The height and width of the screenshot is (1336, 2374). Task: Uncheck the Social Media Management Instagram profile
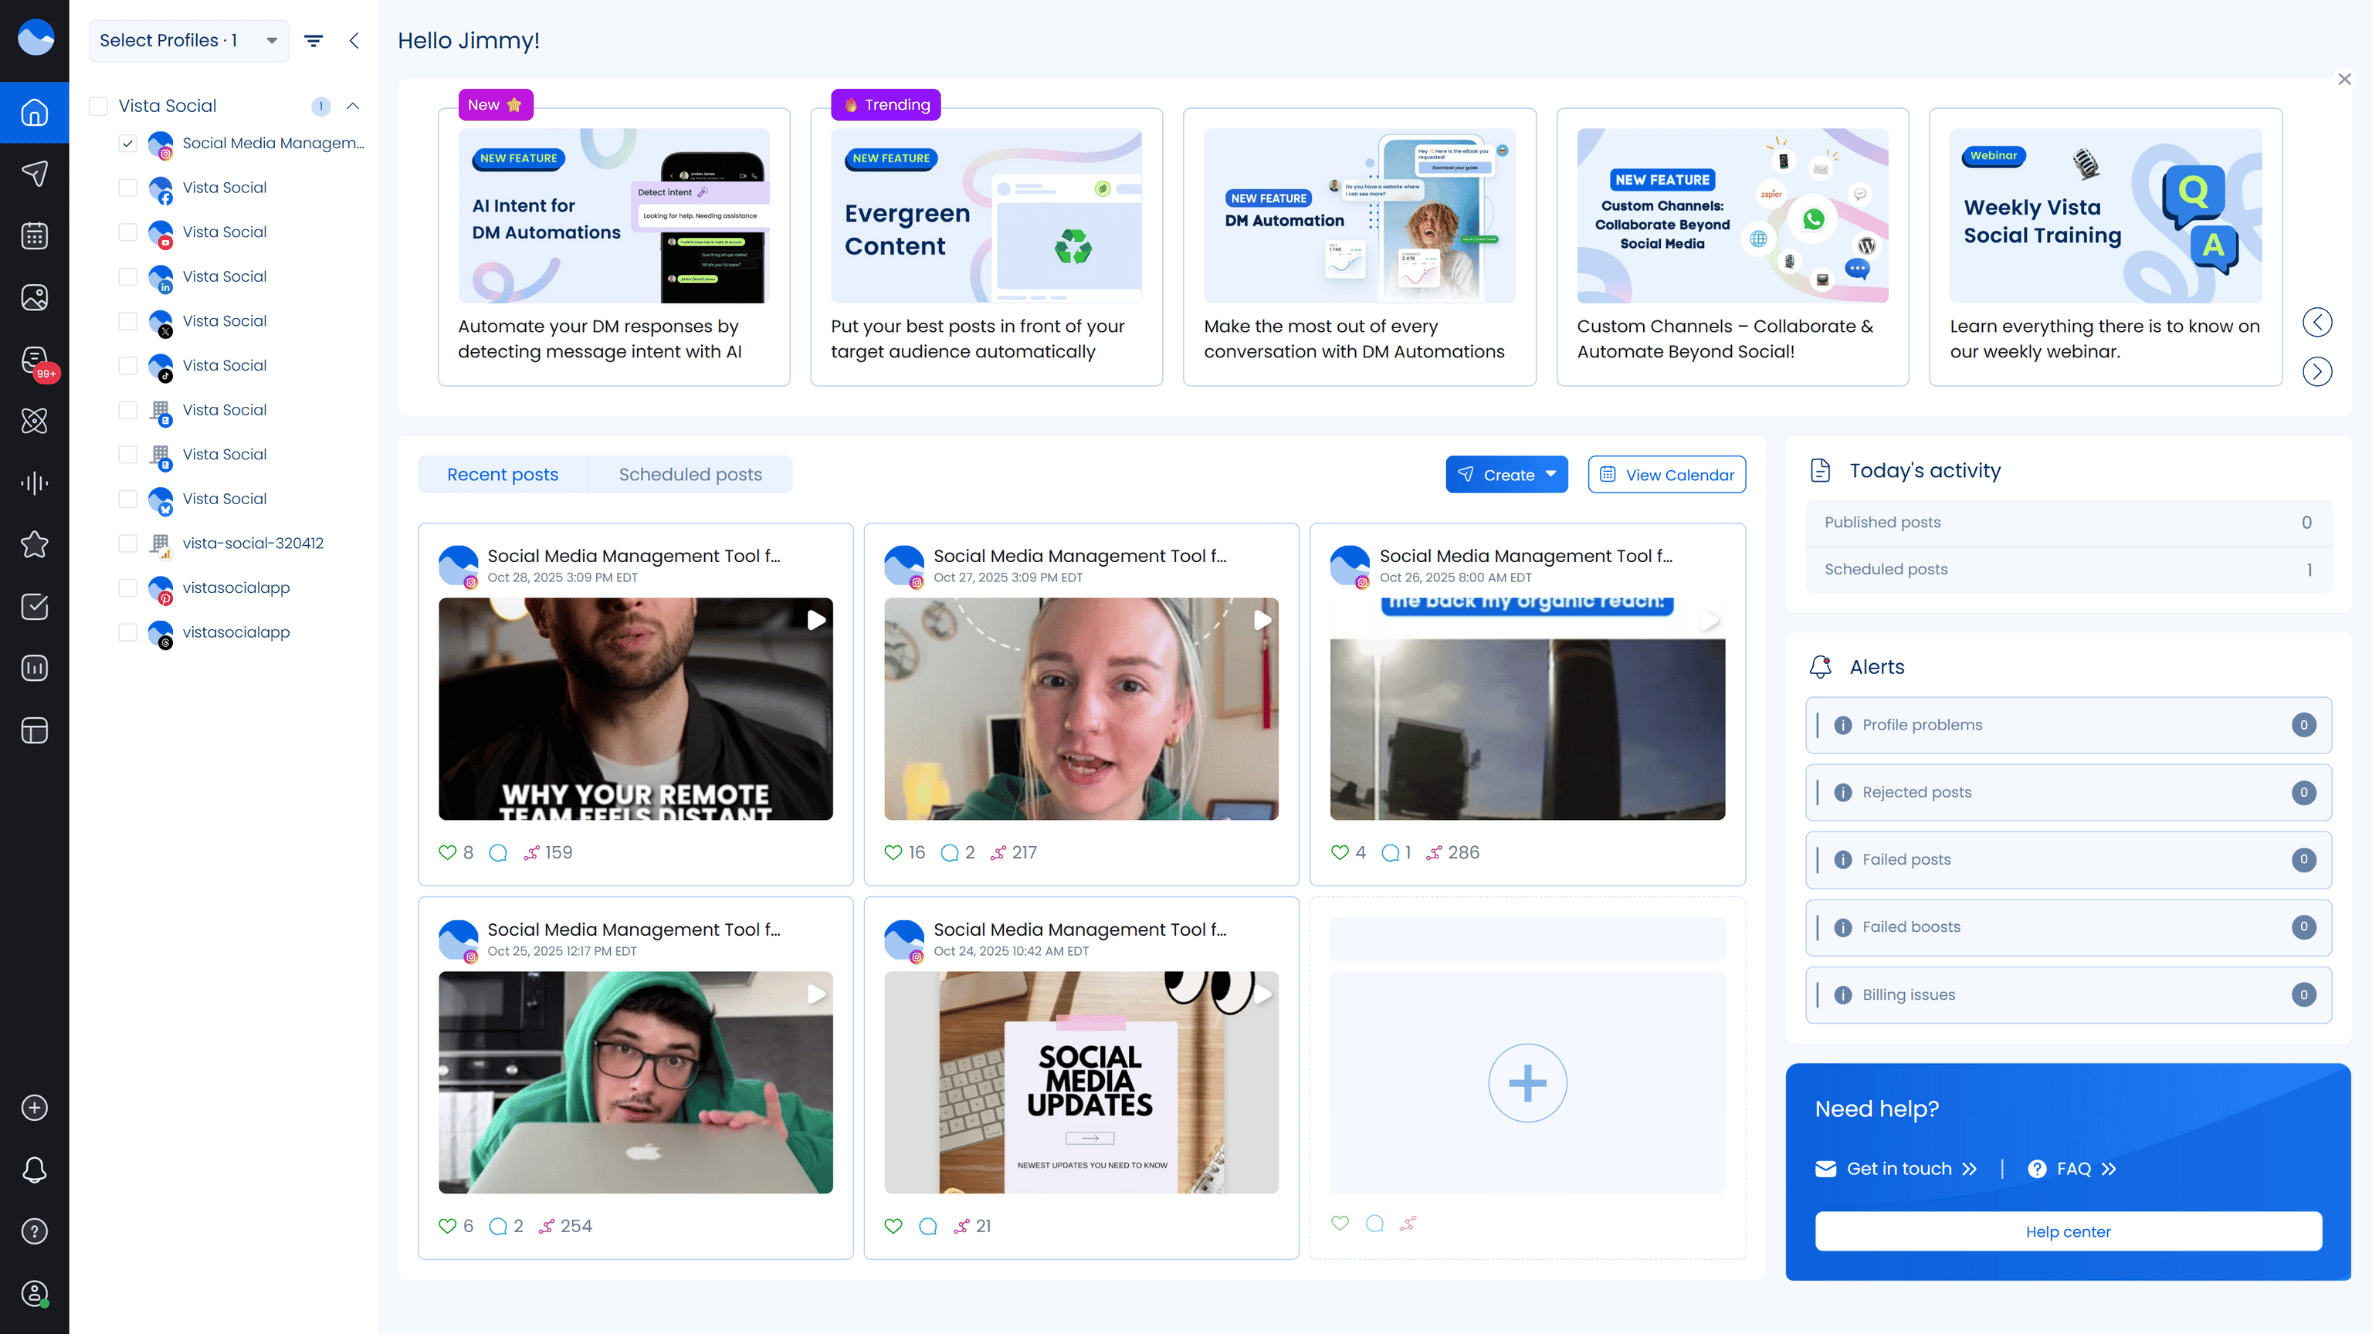point(128,144)
